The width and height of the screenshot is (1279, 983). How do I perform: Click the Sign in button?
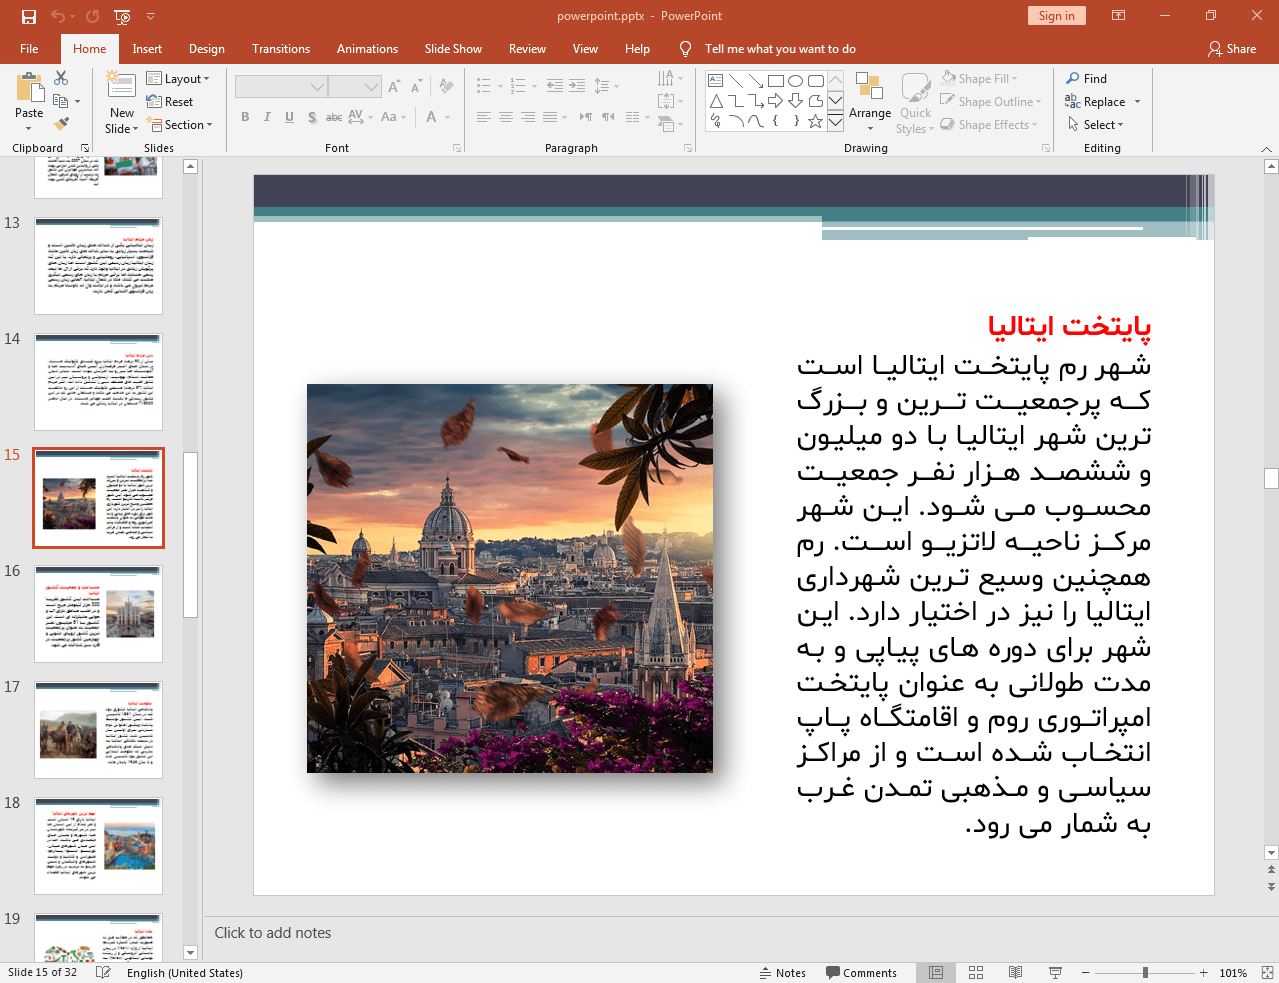pos(1056,16)
